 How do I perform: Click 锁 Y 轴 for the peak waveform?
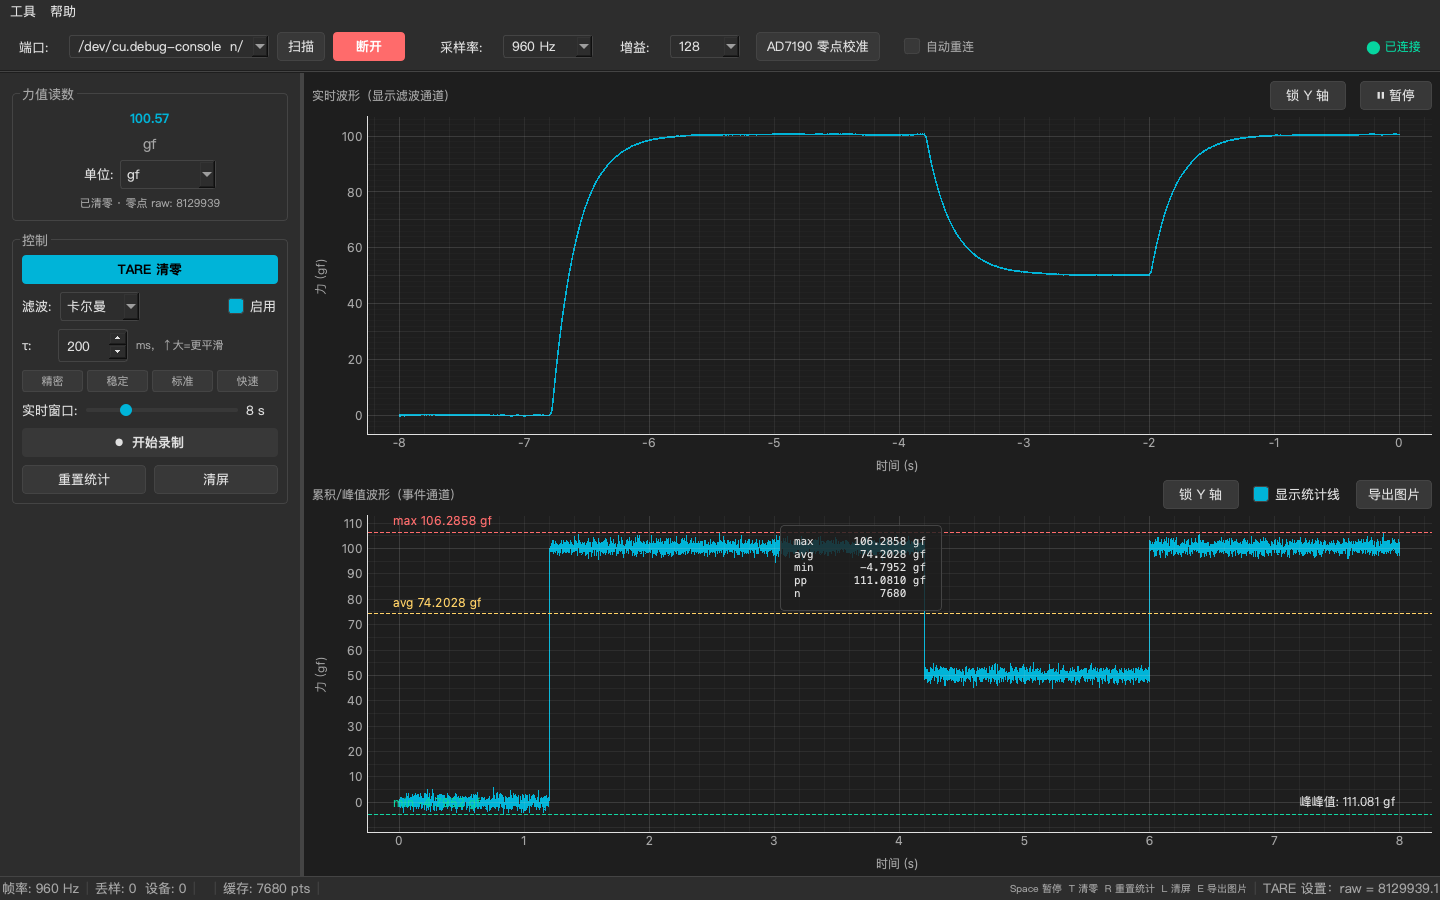tap(1201, 494)
